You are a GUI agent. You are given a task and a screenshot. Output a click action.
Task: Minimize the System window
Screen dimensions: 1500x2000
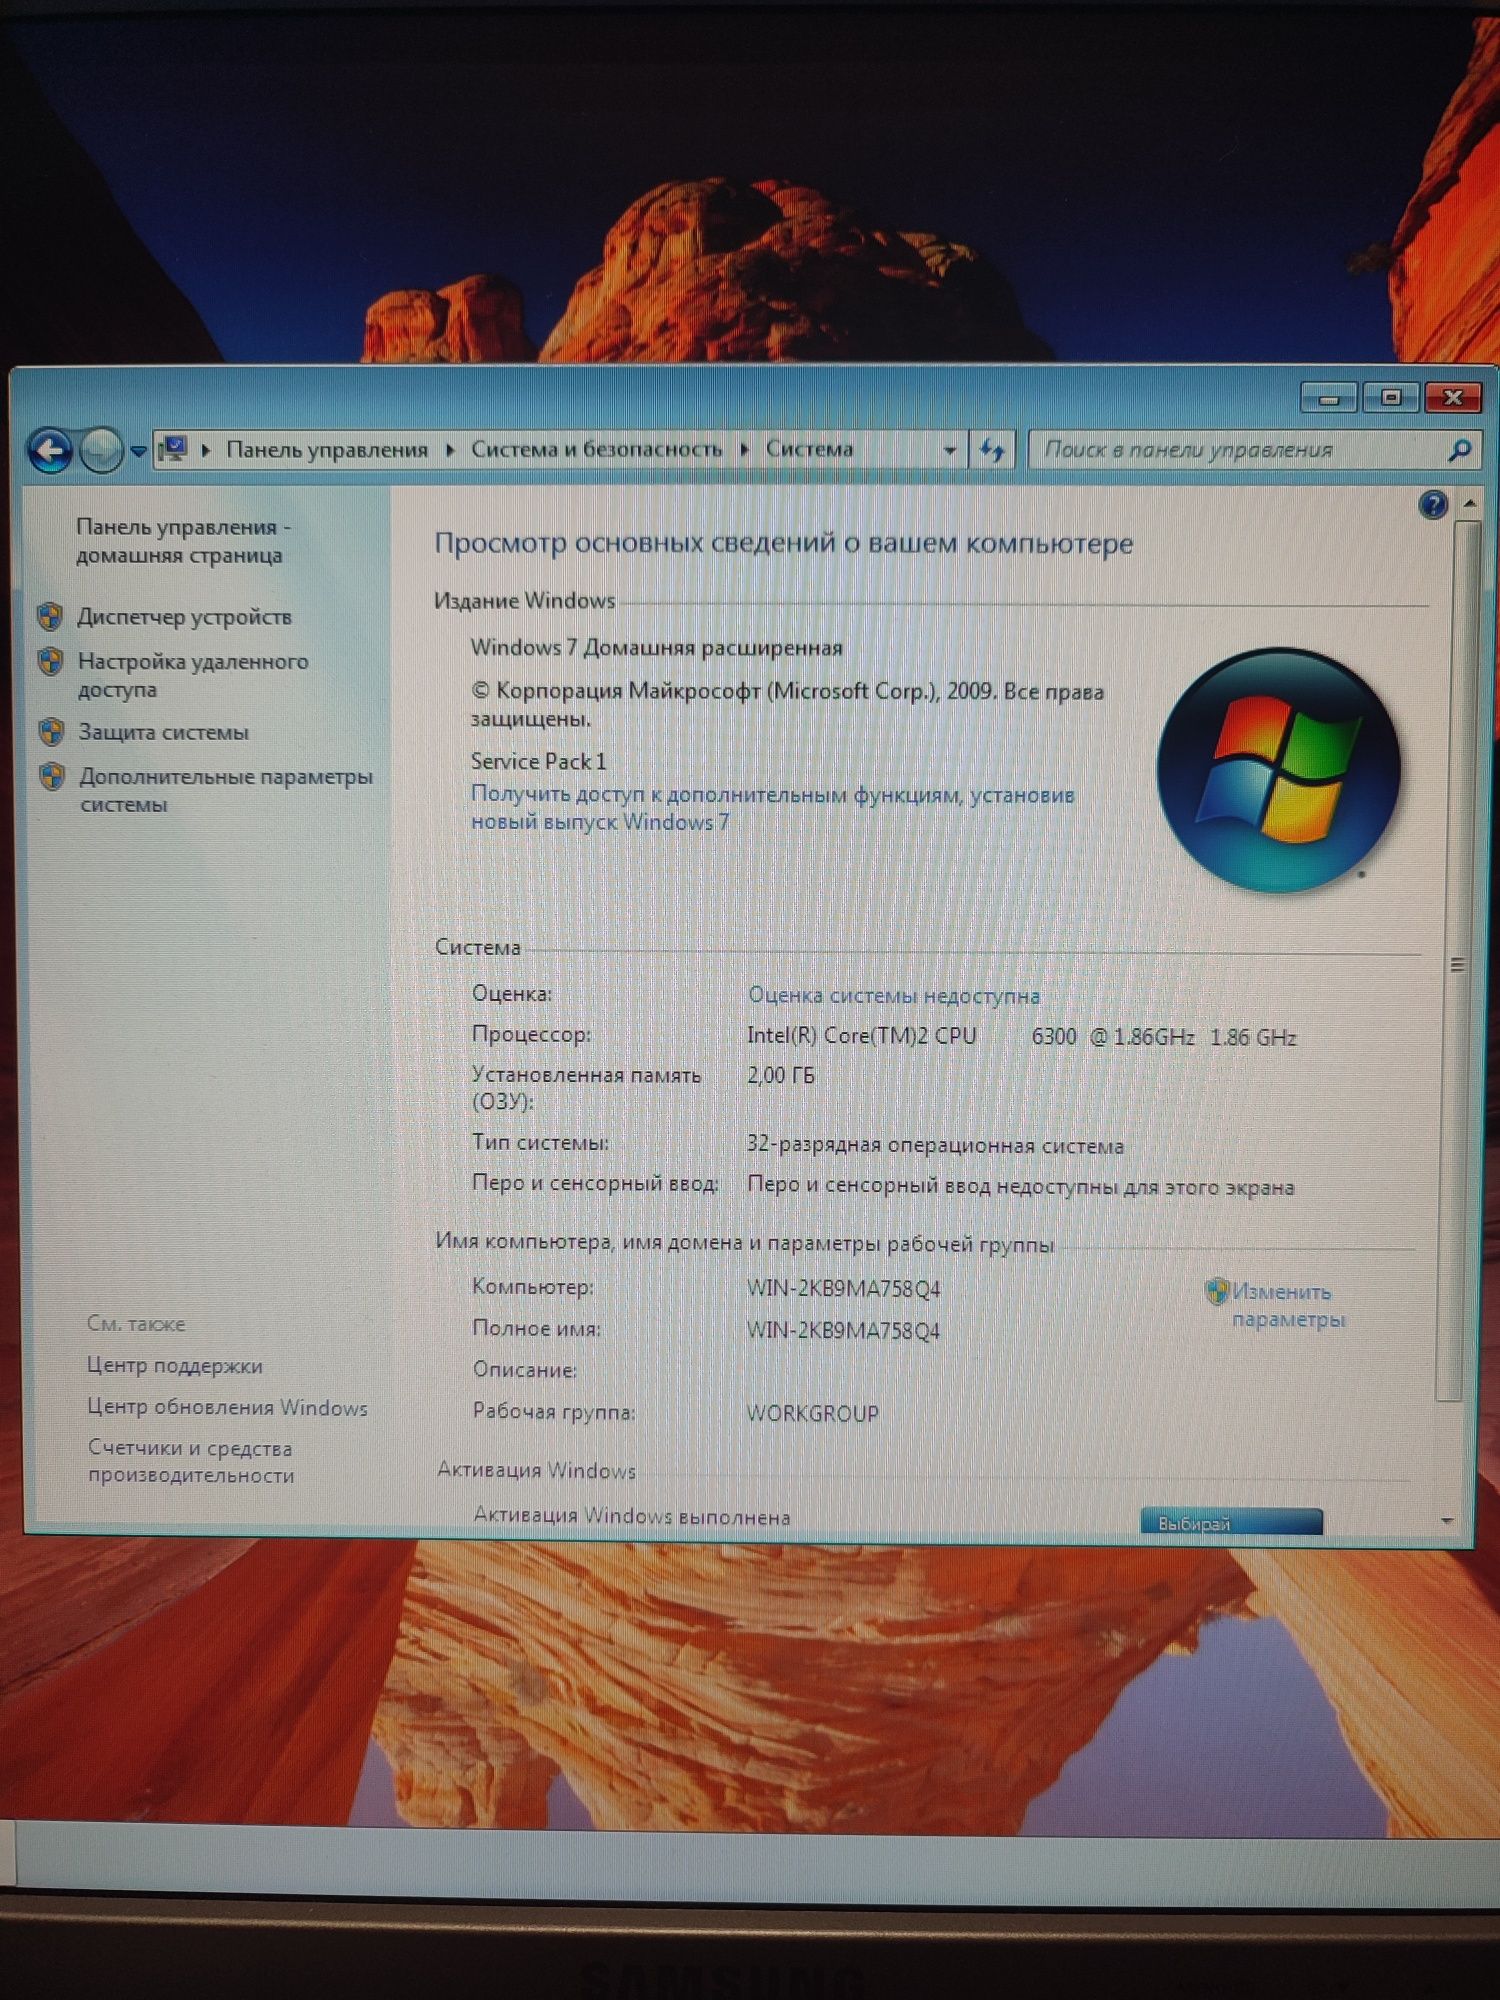pos(1329,398)
